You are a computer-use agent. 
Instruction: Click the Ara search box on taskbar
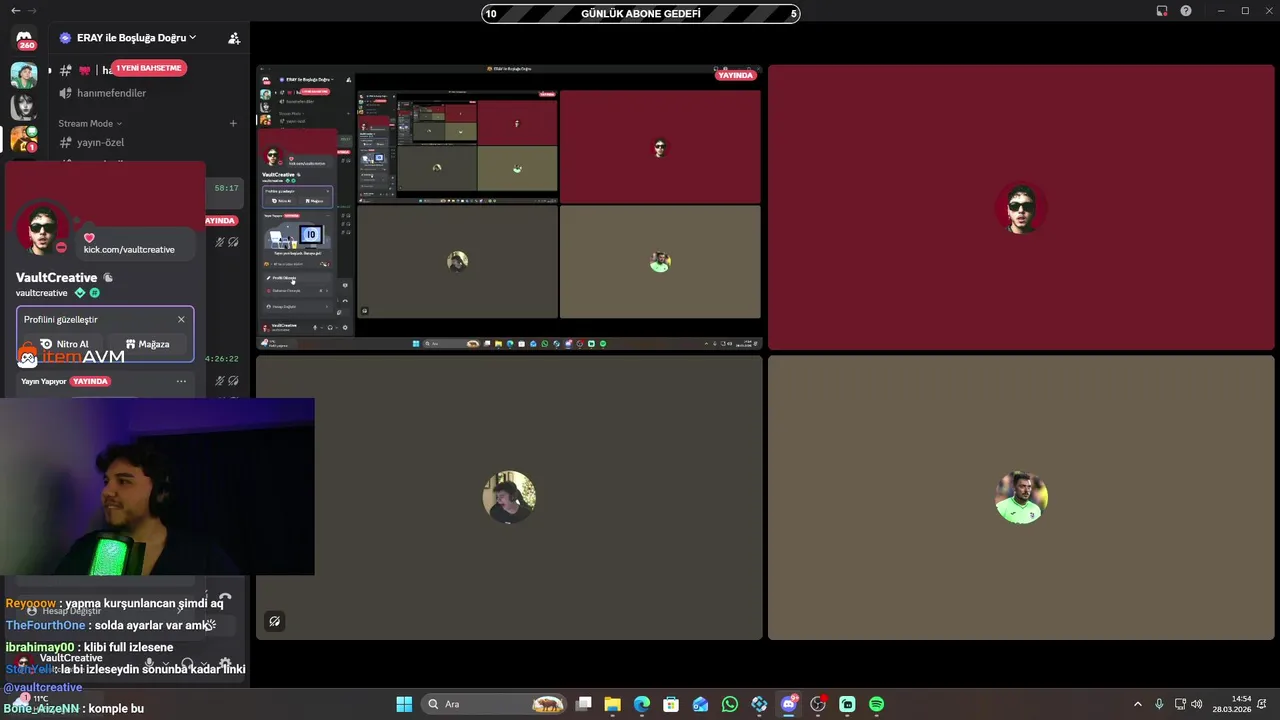[x=494, y=704]
